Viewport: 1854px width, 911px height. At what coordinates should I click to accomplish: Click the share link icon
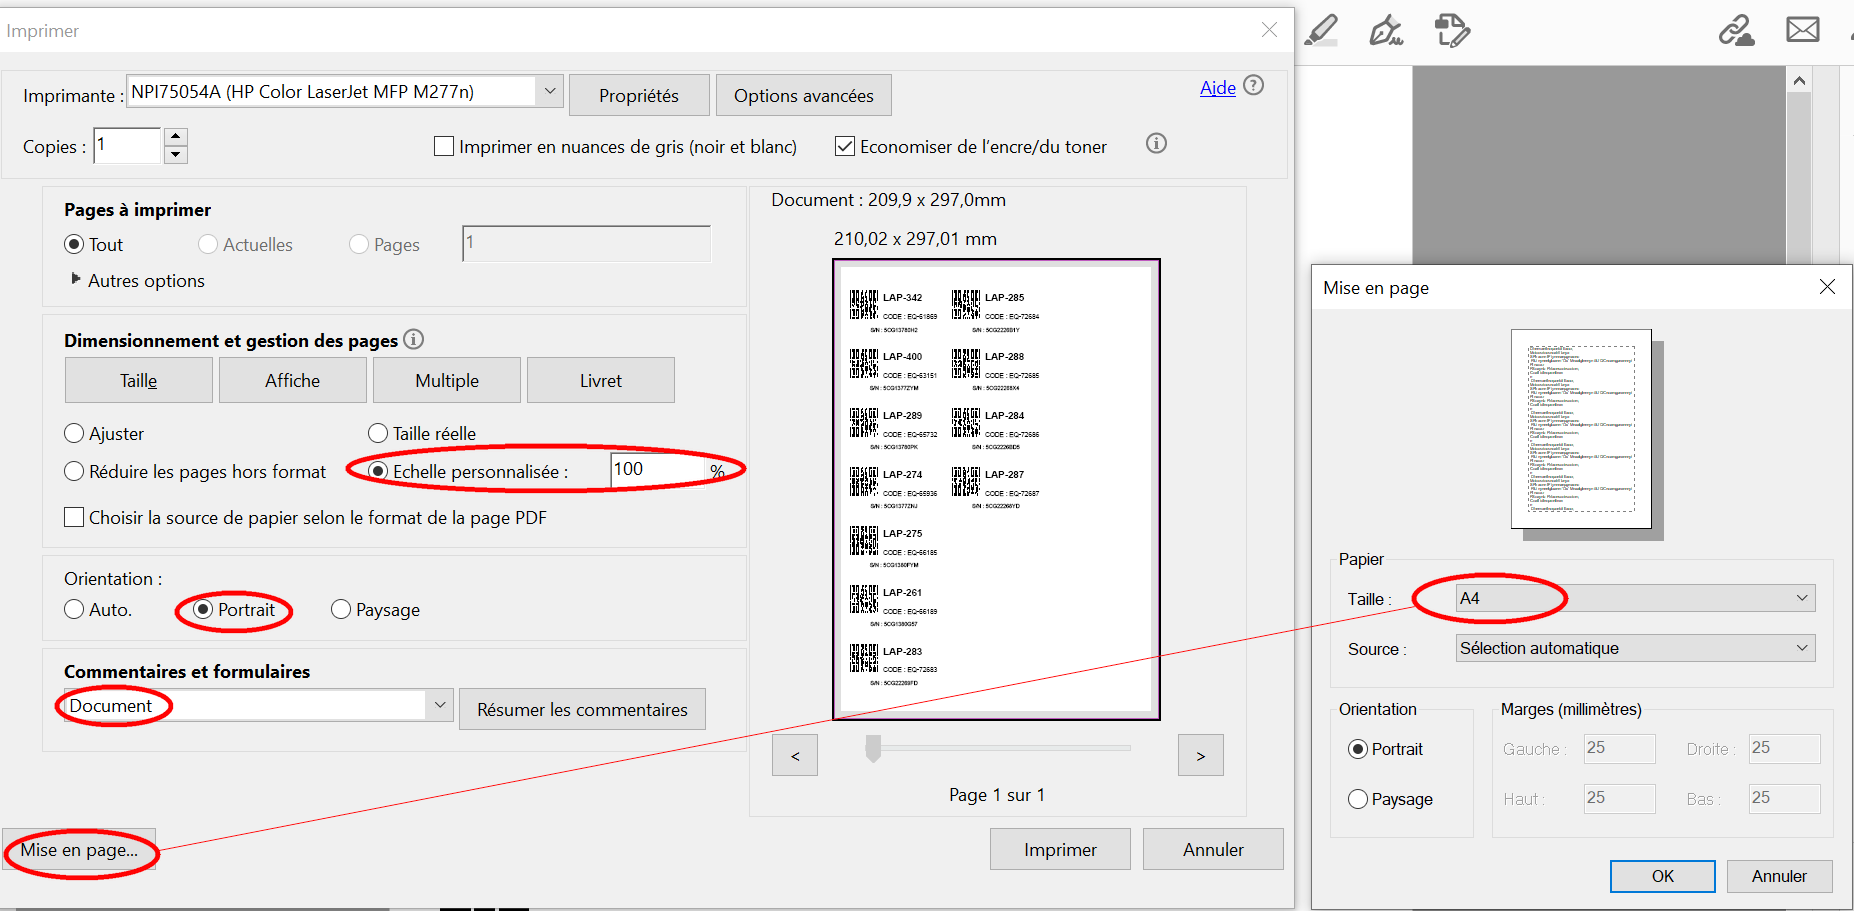[x=1737, y=30]
